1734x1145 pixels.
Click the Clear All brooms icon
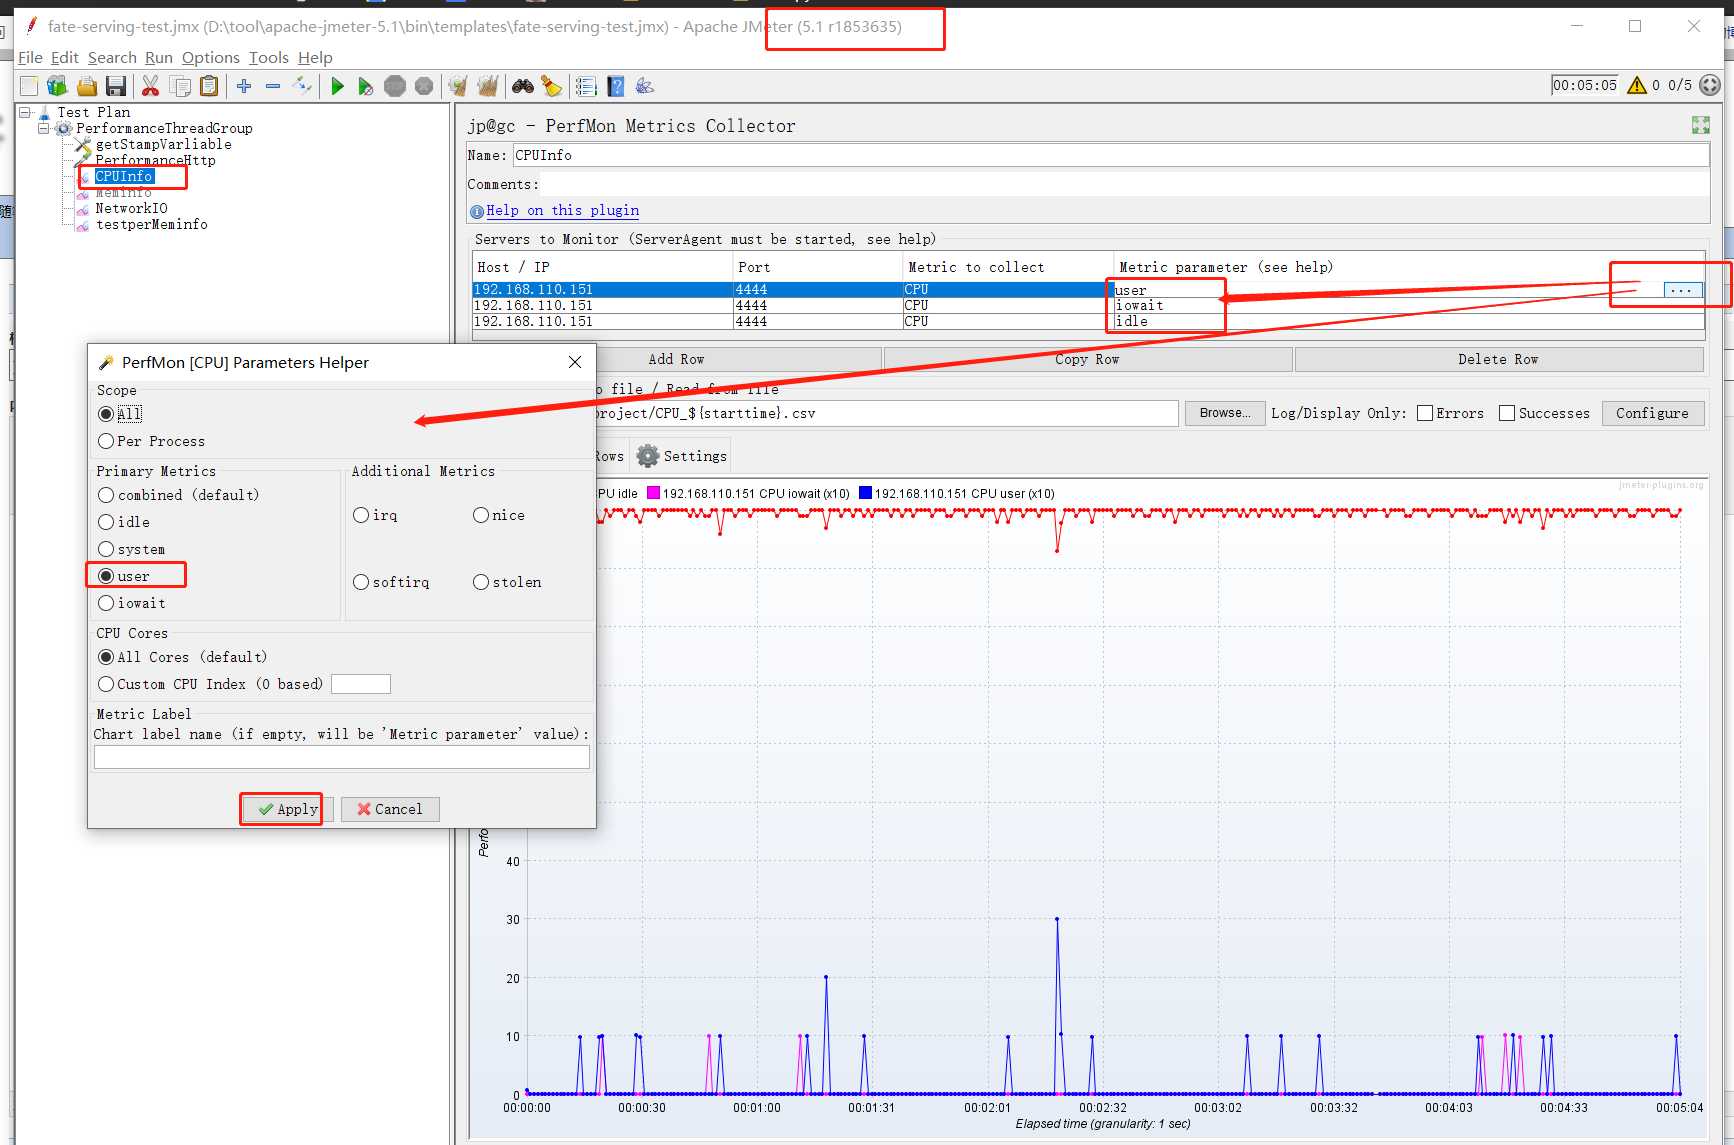488,86
